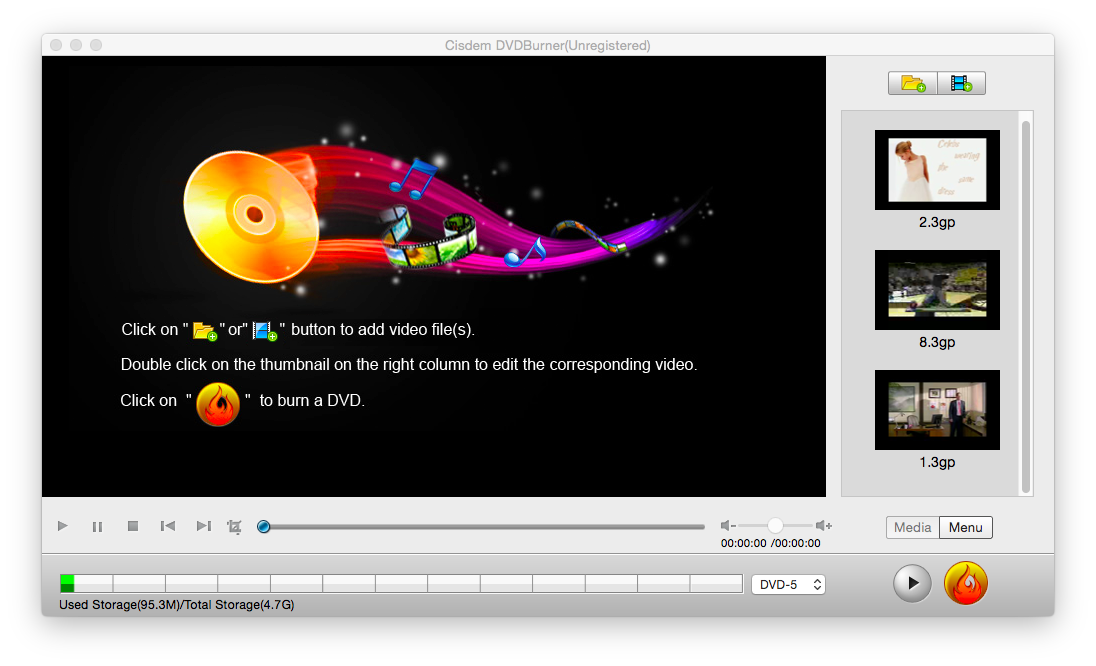Skip to the next video
The height and width of the screenshot is (666, 1096).
pyautogui.click(x=203, y=526)
